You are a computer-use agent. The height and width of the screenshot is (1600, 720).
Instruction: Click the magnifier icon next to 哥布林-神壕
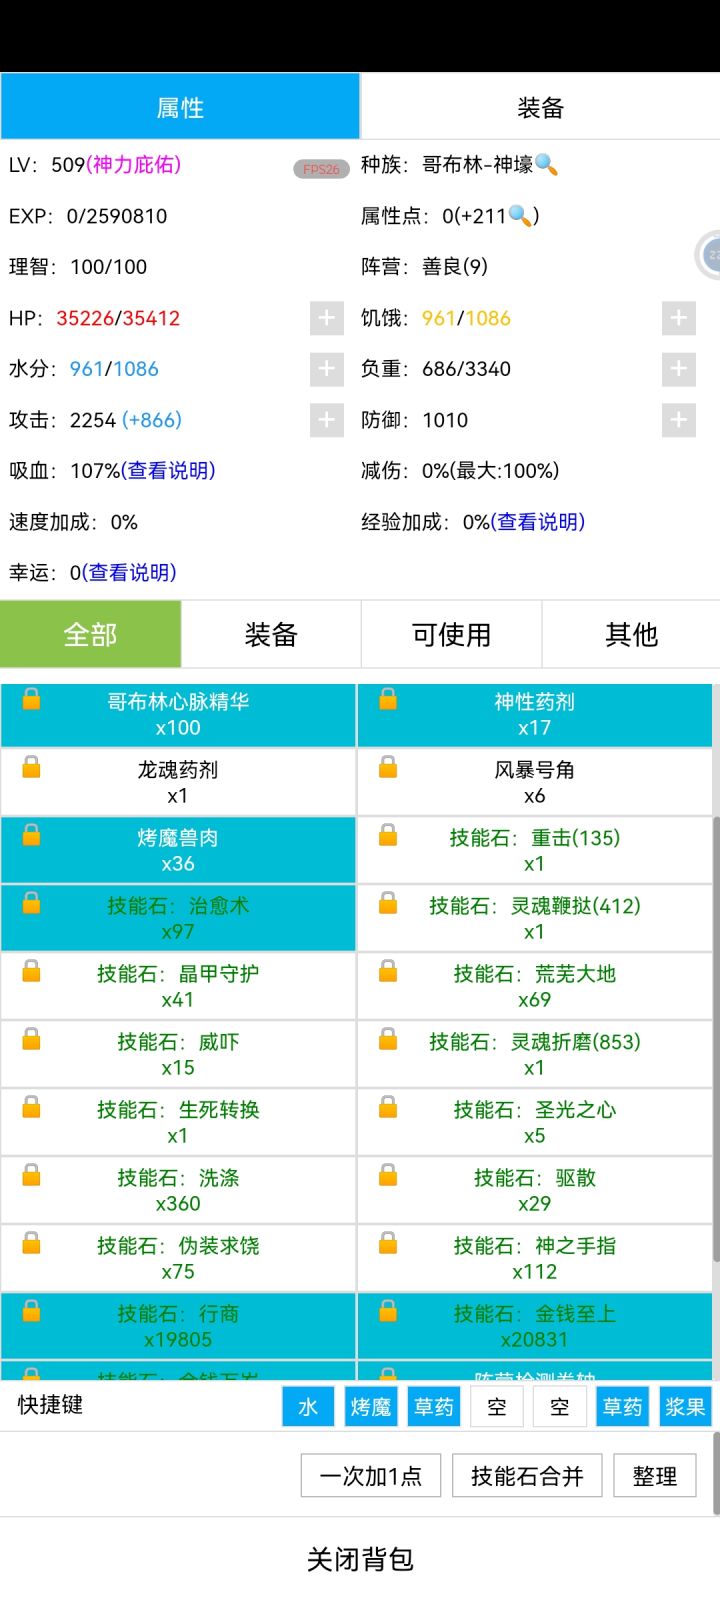pyautogui.click(x=547, y=165)
